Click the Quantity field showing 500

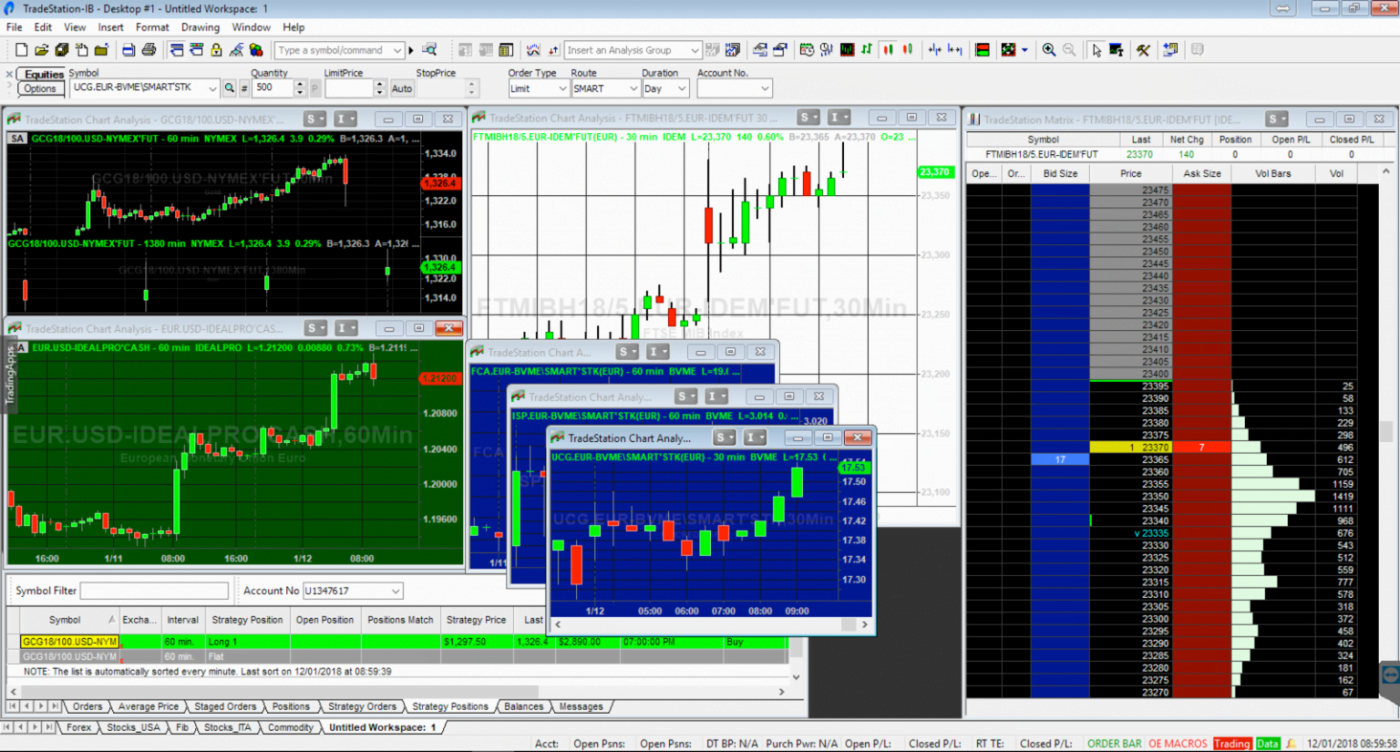pos(272,89)
